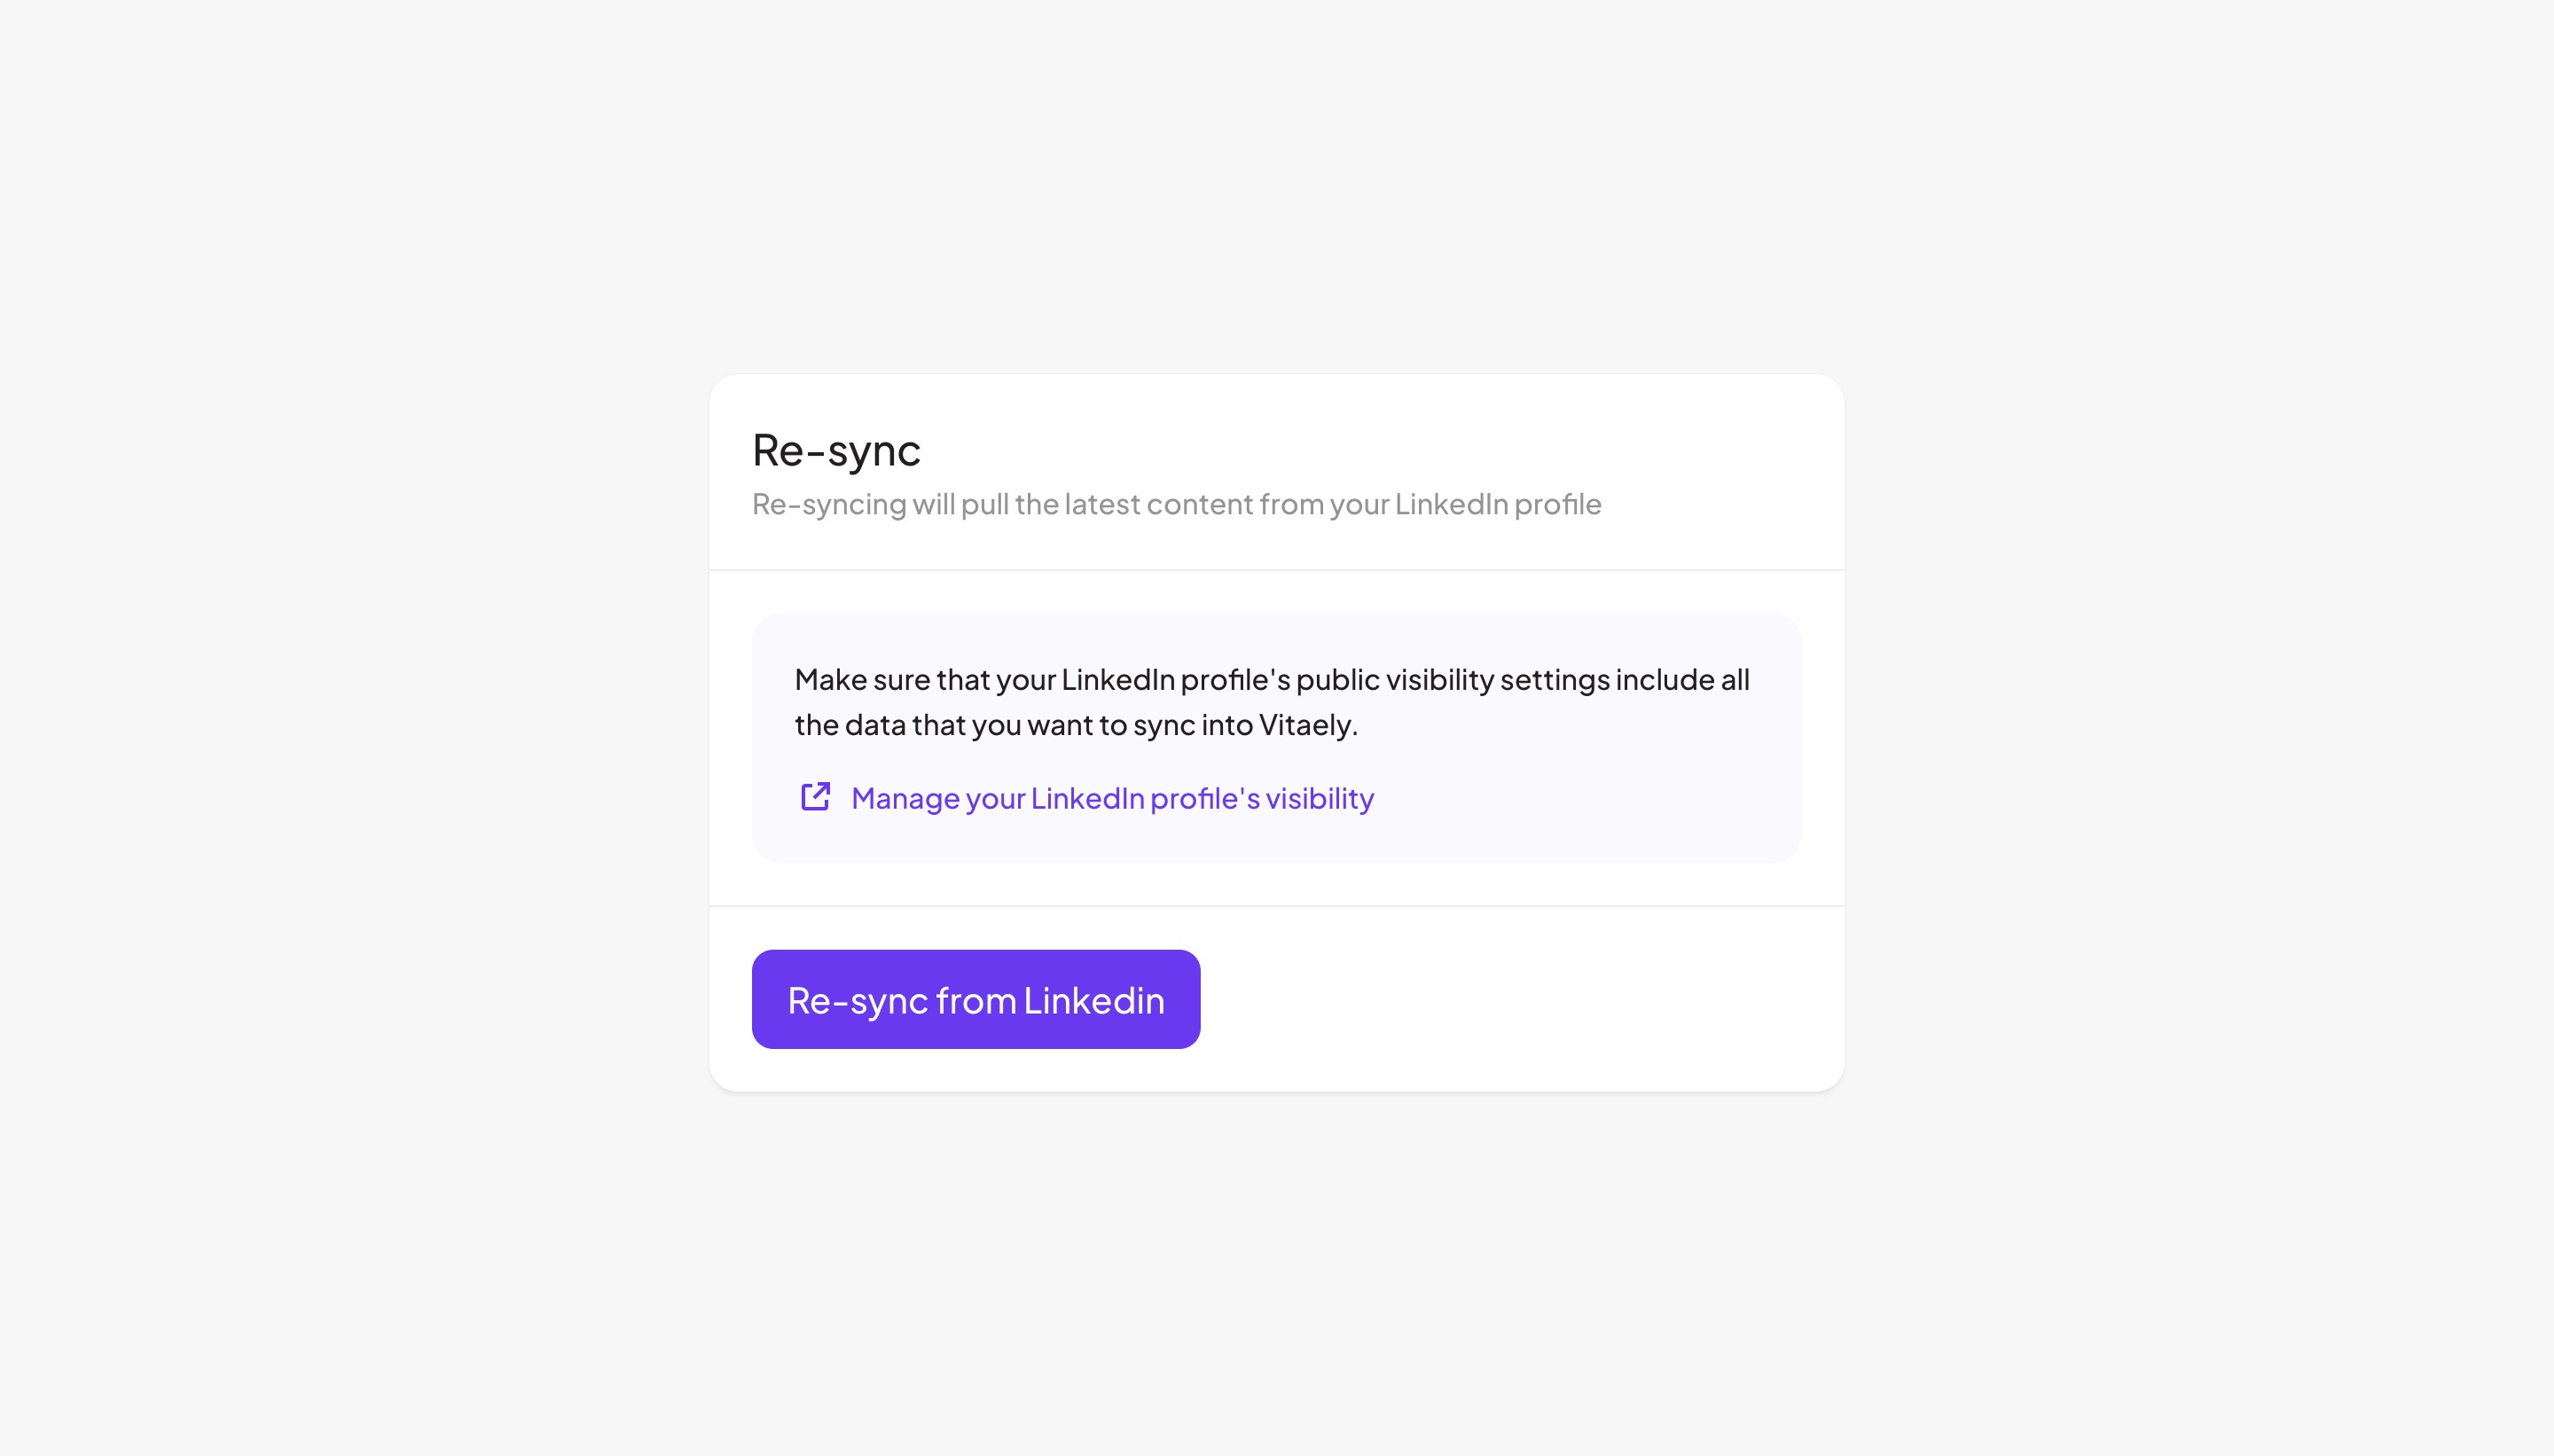The height and width of the screenshot is (1456, 2554).
Task: Click the sentence about public visibility settings
Action: [1270, 679]
